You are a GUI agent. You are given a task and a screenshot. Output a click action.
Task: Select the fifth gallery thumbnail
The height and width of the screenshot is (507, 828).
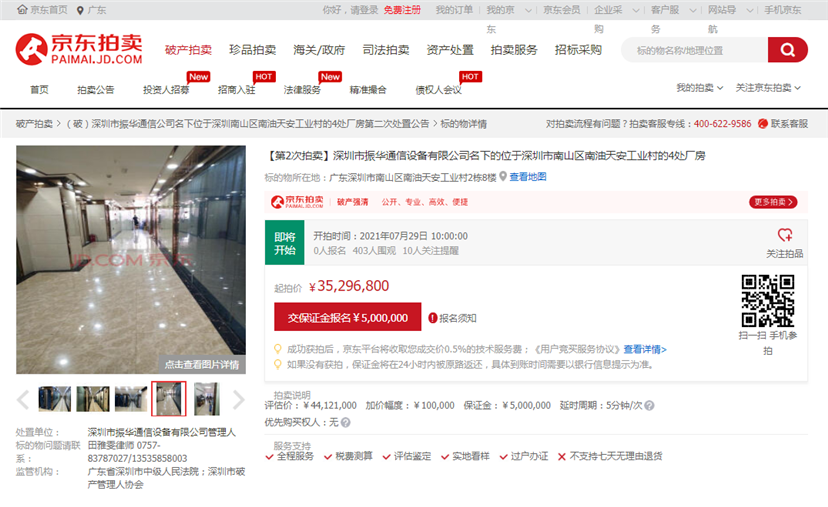206,399
